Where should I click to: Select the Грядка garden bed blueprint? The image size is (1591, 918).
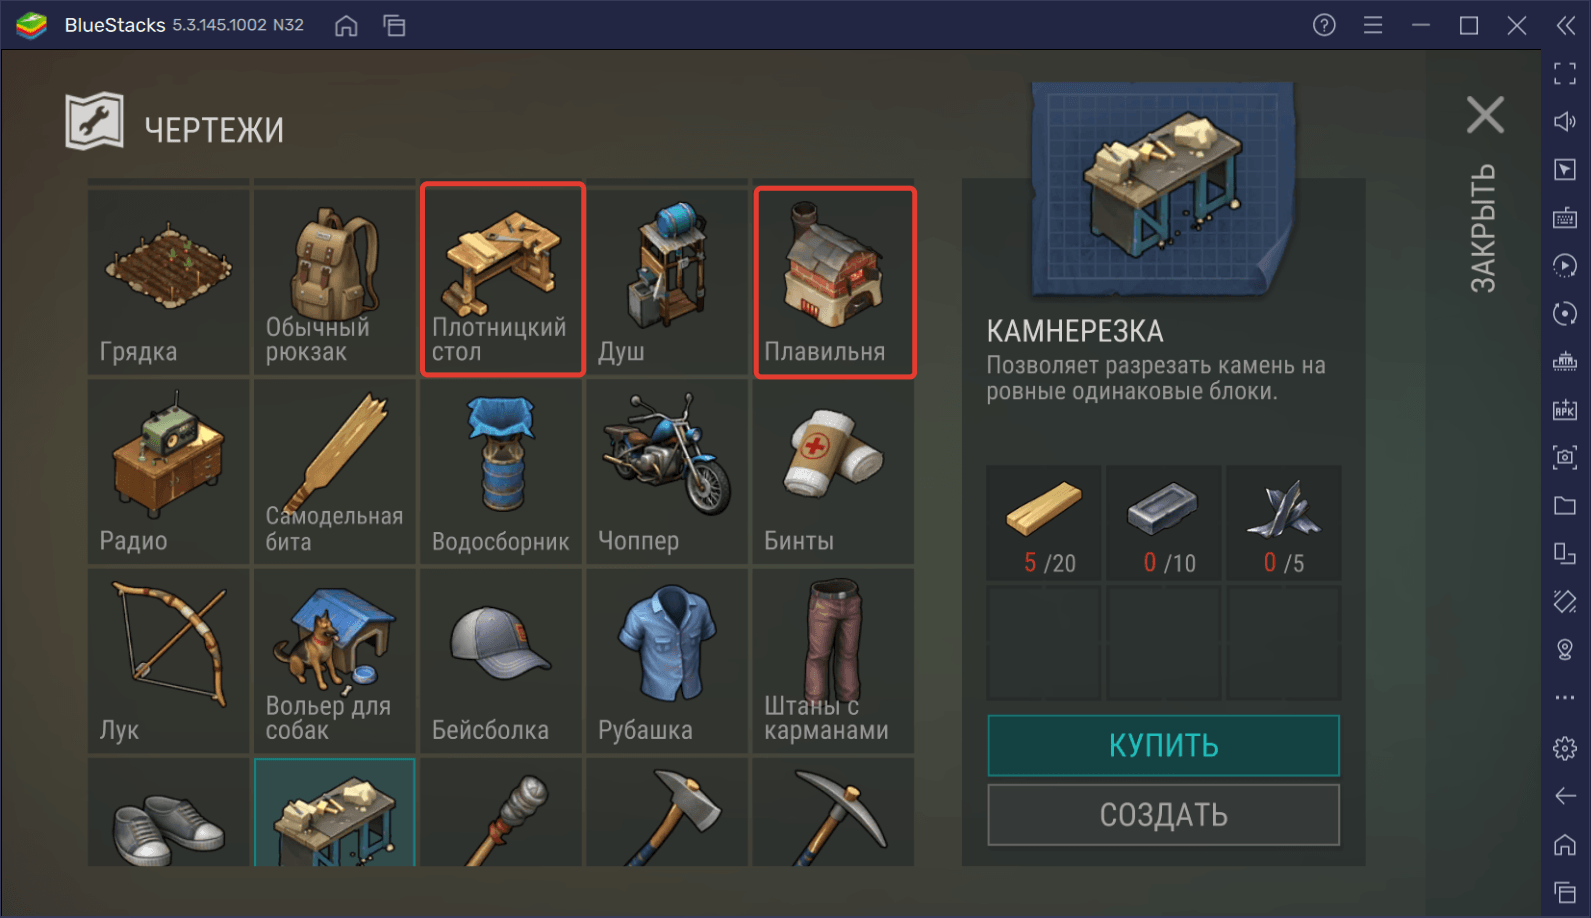[x=168, y=282]
